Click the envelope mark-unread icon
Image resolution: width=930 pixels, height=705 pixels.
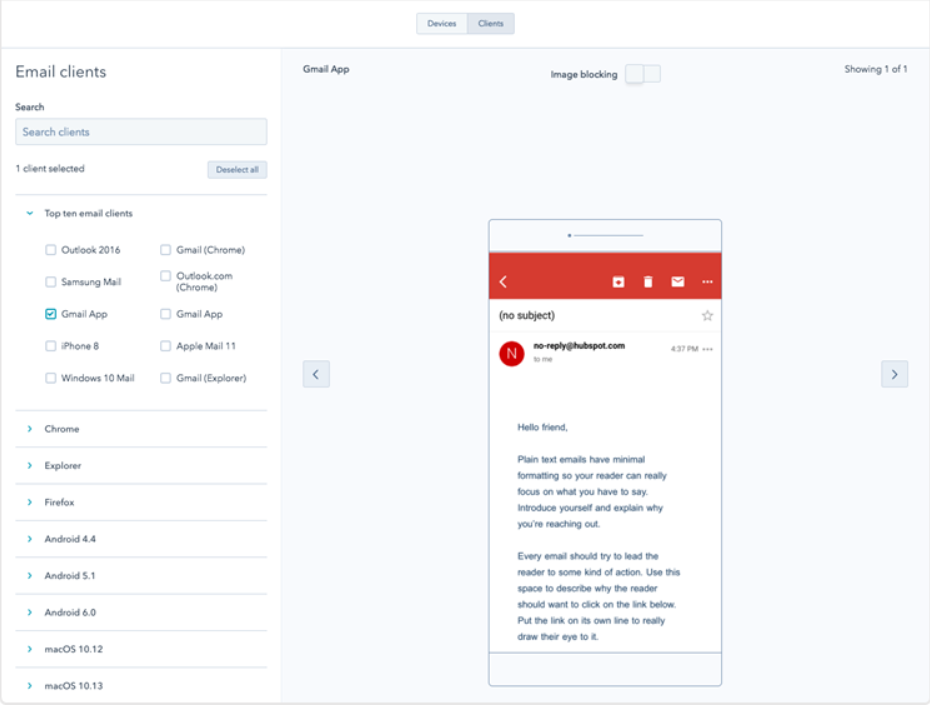(677, 282)
